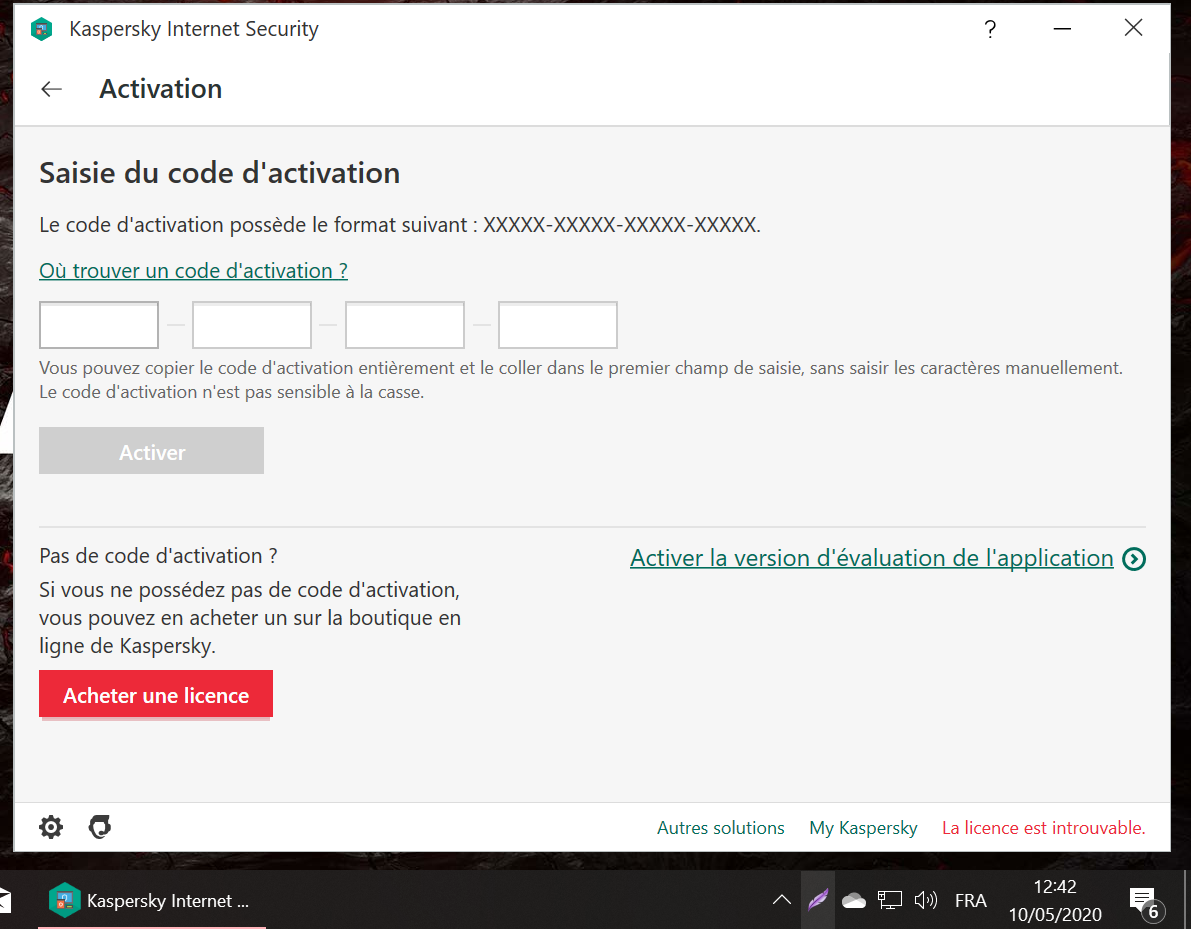The width and height of the screenshot is (1191, 929).
Task: Open the notification center with 6 alerts
Action: click(1145, 902)
